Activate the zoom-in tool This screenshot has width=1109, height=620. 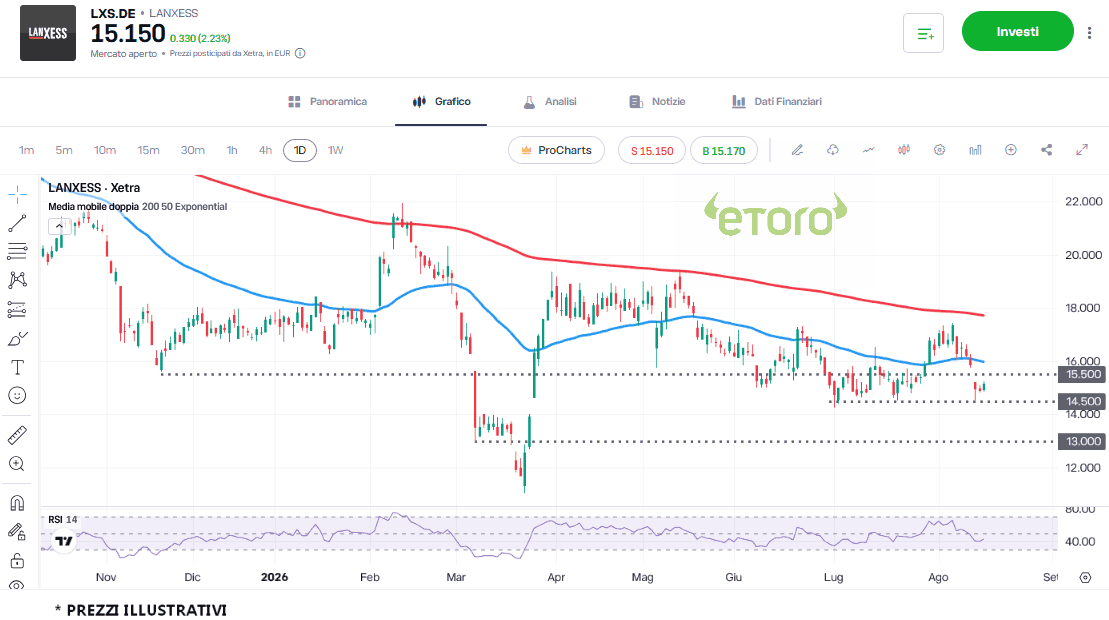click(17, 464)
